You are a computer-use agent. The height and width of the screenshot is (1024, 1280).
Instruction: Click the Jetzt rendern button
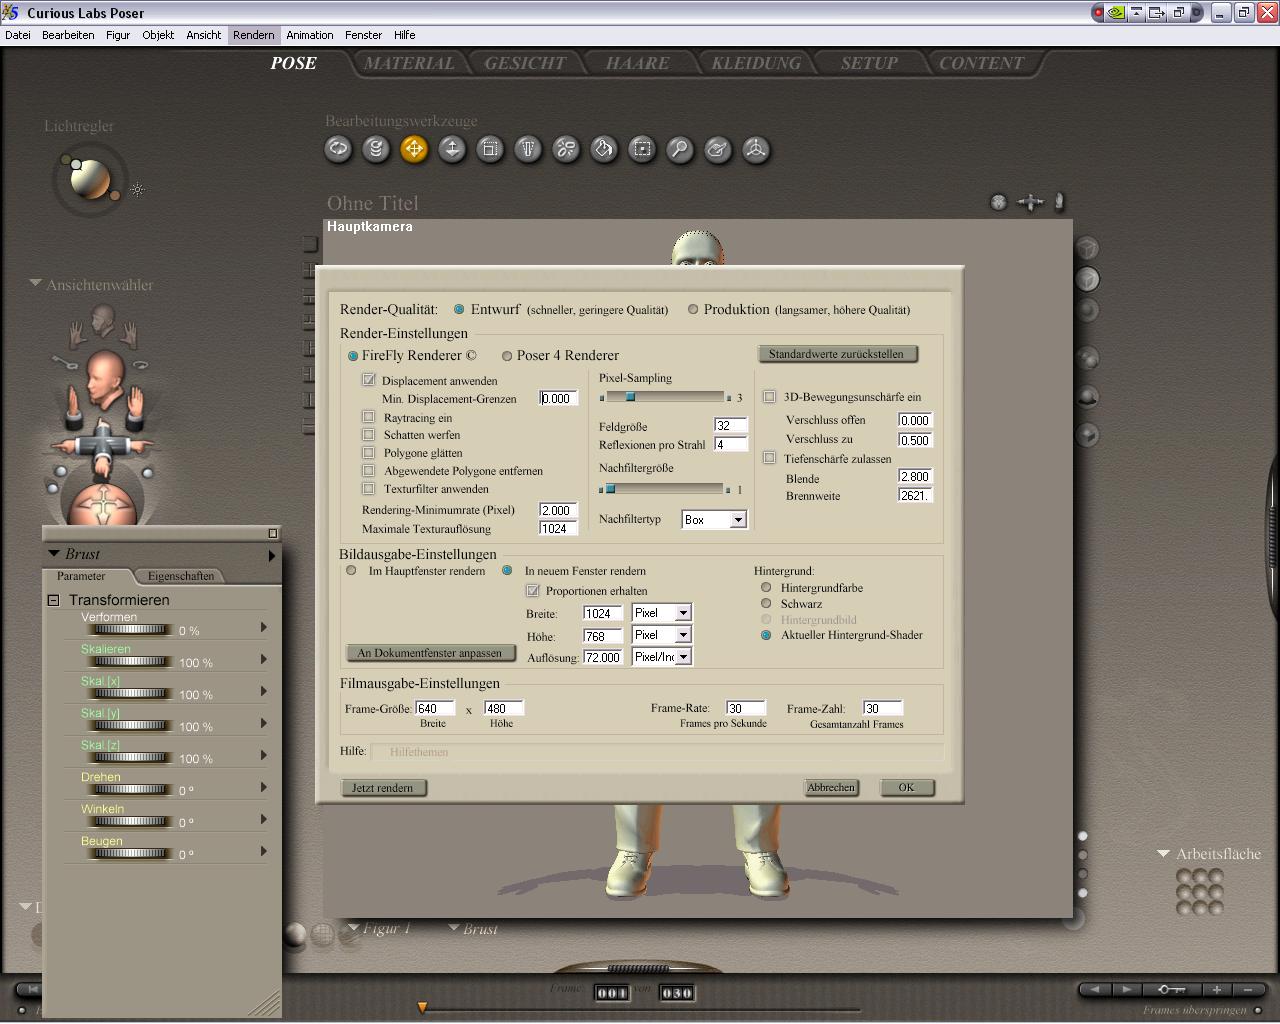tap(383, 788)
